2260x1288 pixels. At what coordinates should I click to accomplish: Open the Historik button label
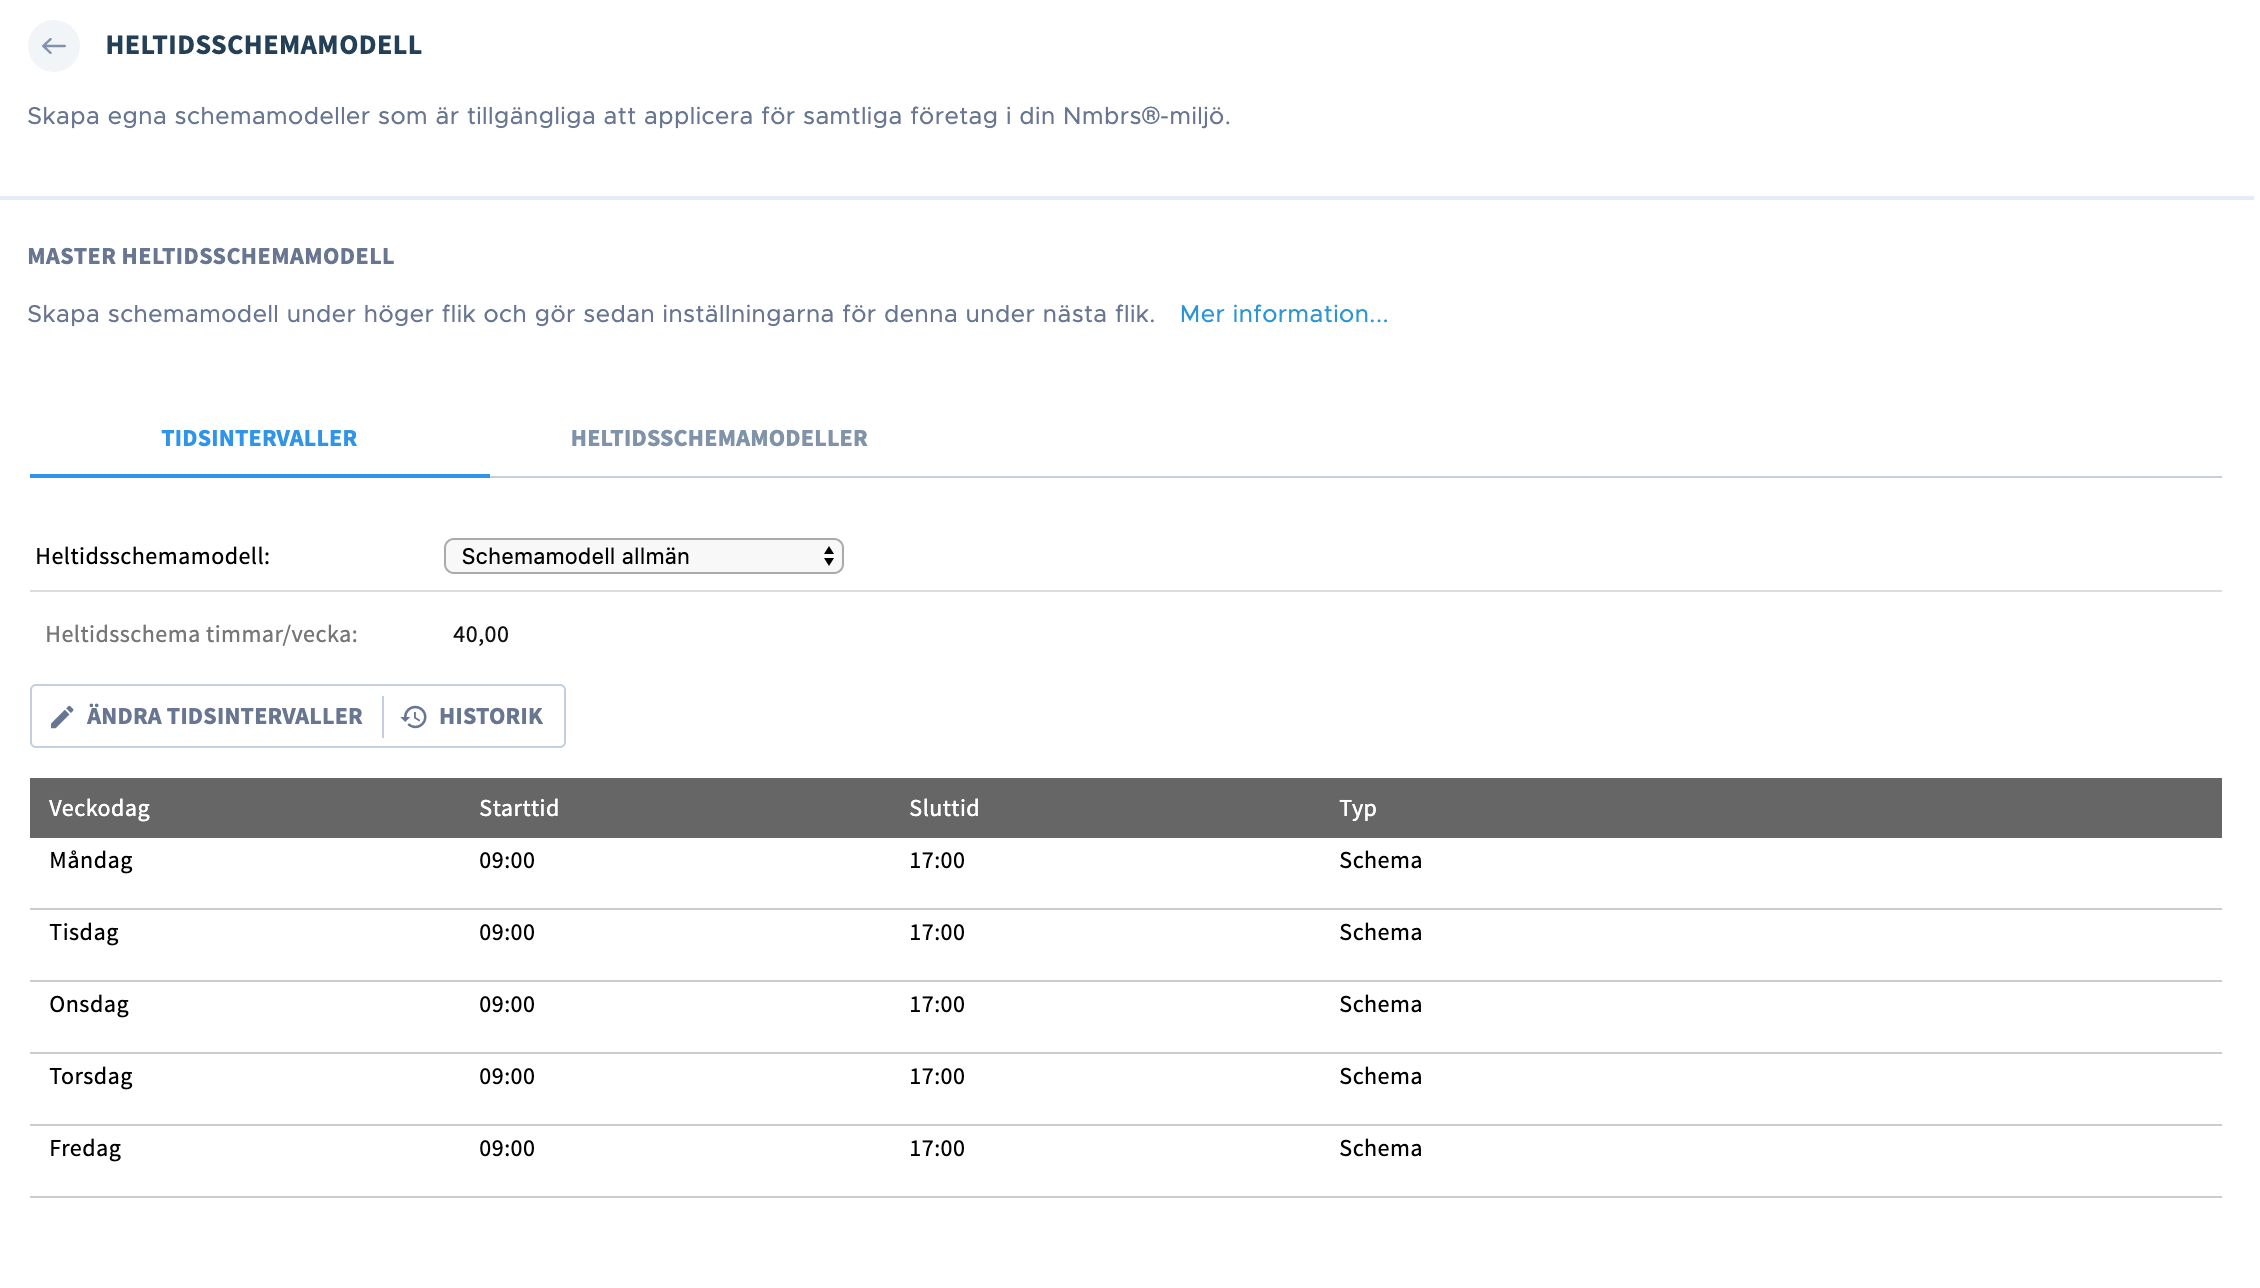491,716
